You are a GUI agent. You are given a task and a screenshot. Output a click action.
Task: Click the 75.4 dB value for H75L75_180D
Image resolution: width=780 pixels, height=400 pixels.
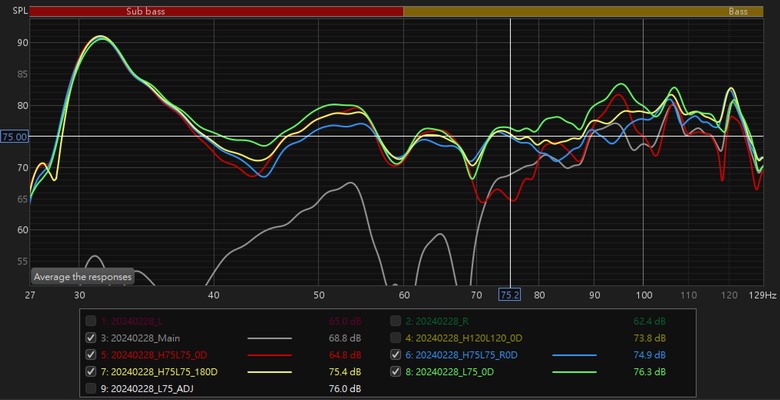coord(345,372)
